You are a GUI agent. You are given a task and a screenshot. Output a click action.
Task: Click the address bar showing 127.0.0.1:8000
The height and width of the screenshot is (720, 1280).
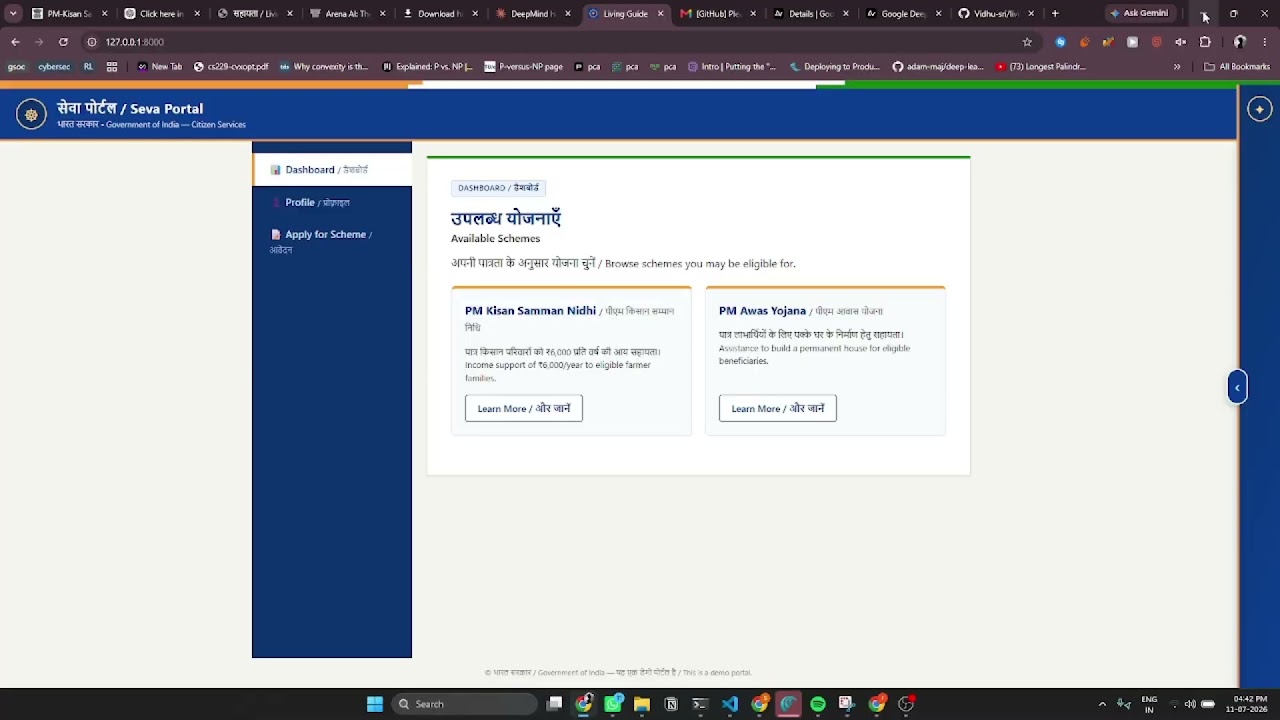560,42
